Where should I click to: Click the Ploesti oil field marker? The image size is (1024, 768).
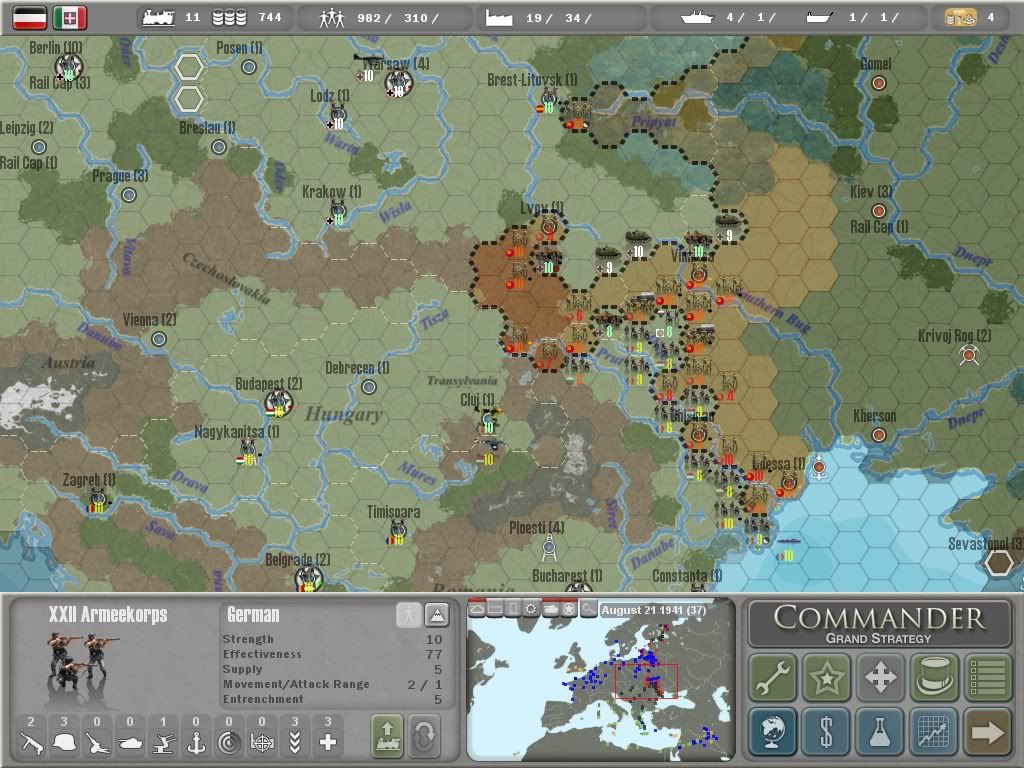coord(549,547)
